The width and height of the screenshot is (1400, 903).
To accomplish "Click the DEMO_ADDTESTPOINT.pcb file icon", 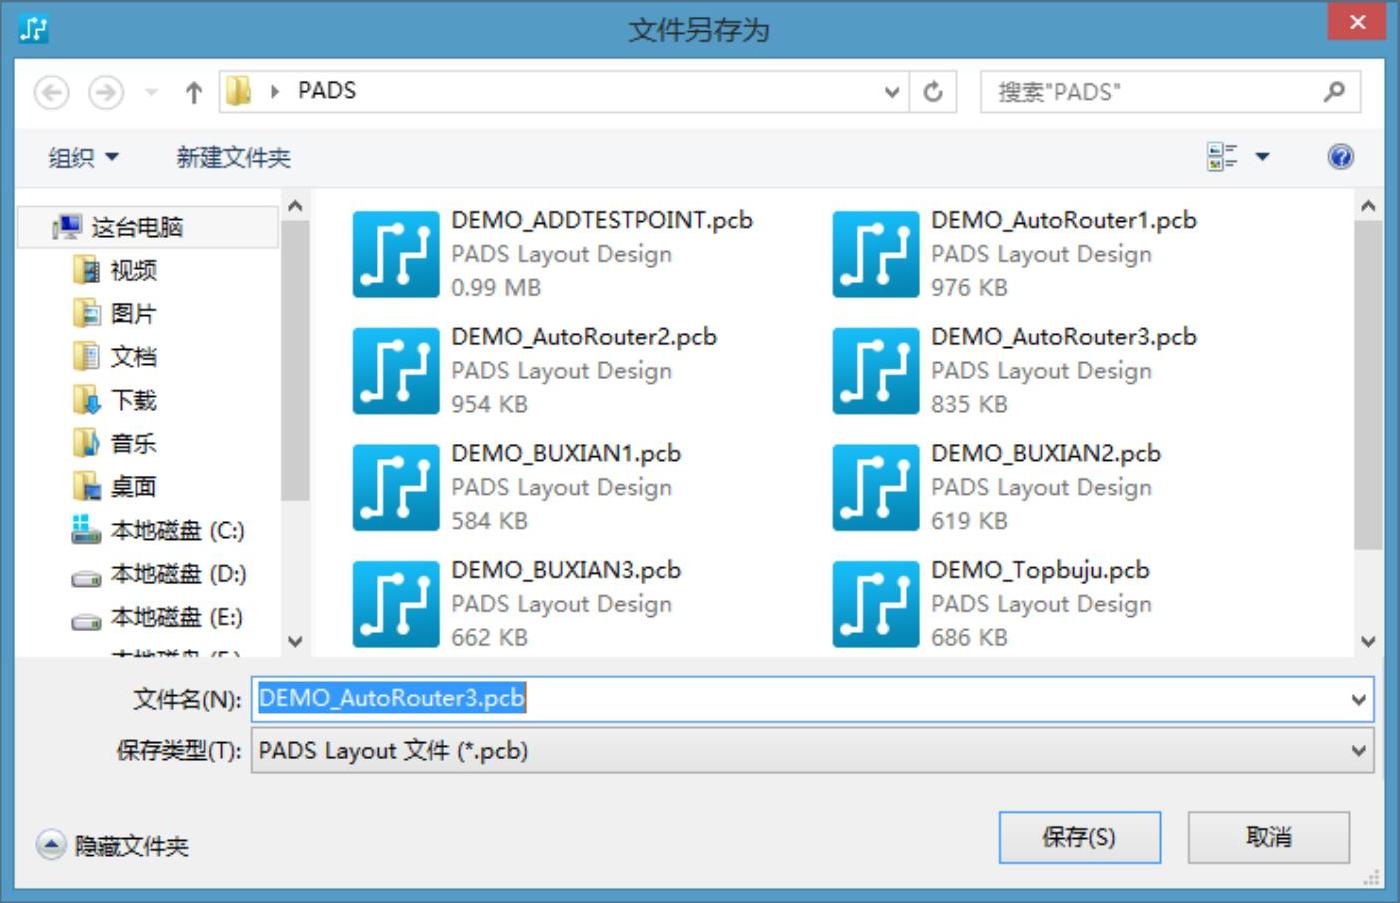I will tap(396, 254).
